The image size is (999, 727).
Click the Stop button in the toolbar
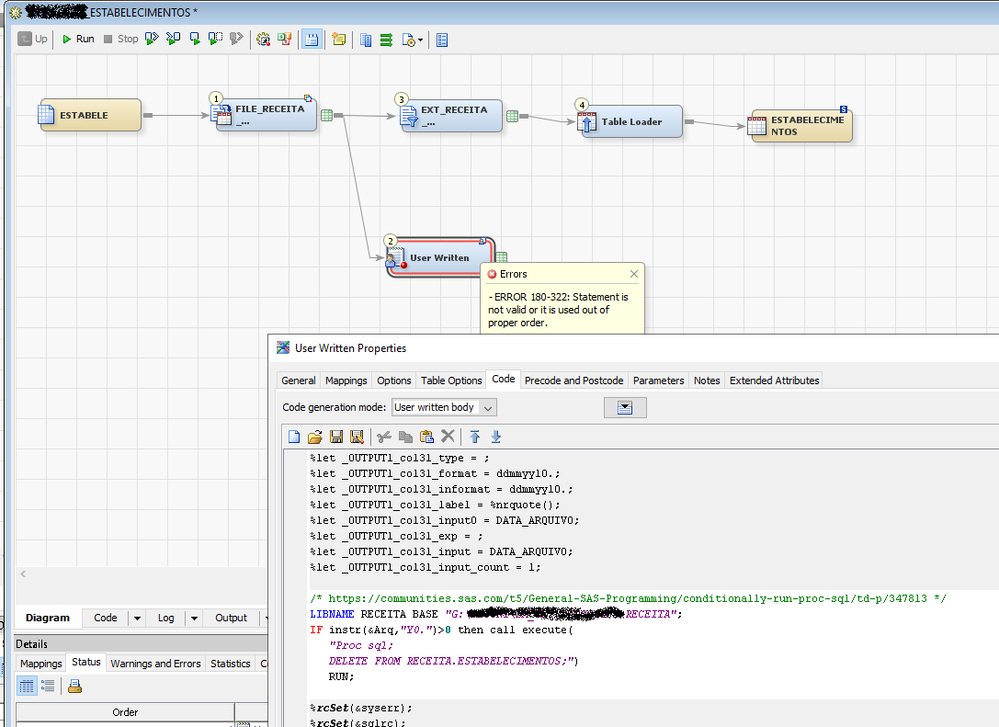(120, 39)
